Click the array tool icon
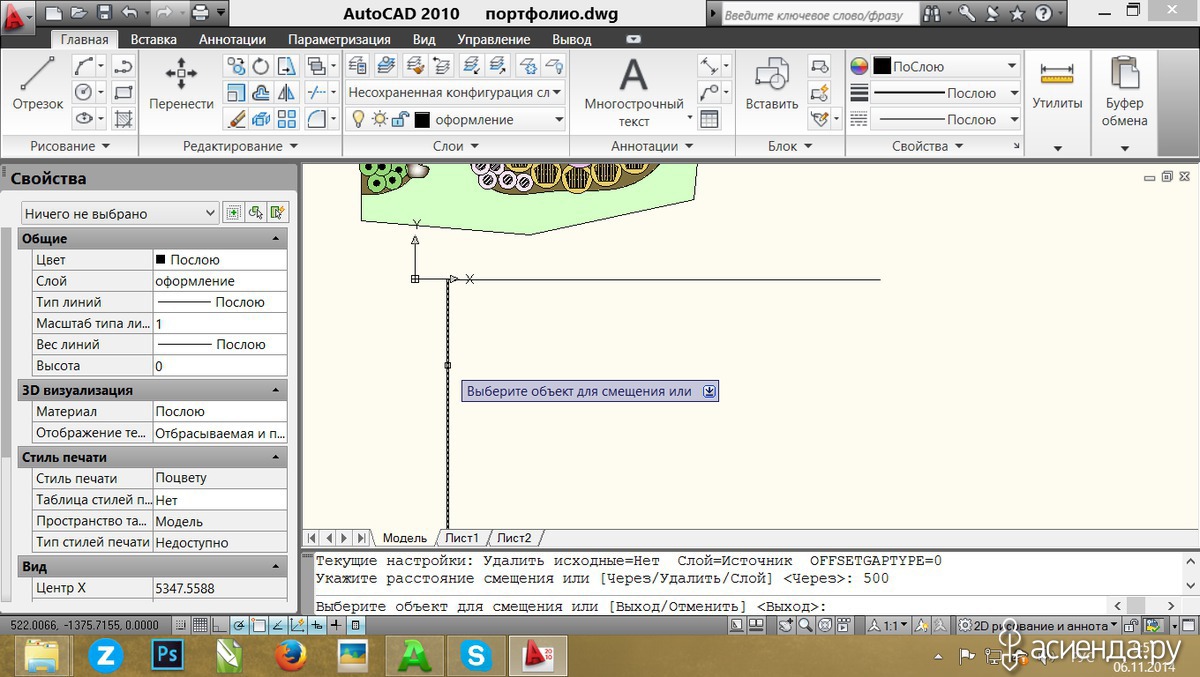The height and width of the screenshot is (677, 1200). [287, 119]
